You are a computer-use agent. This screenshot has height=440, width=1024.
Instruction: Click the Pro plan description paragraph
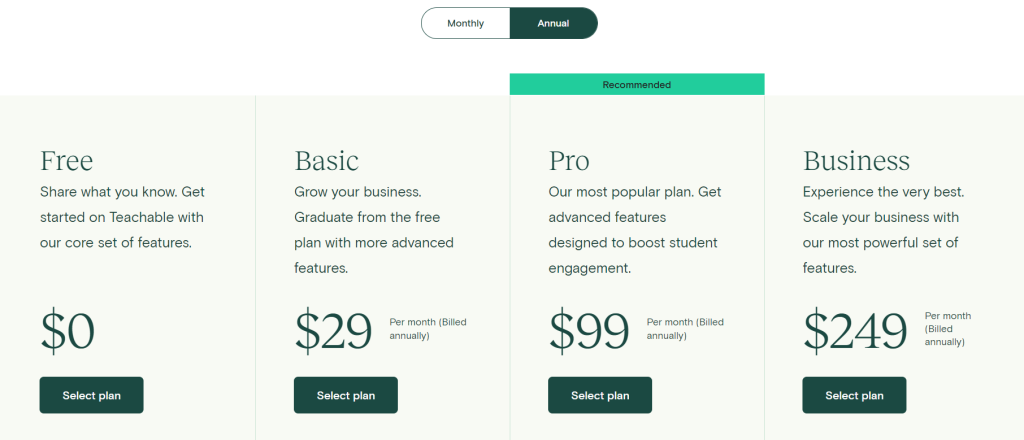tap(635, 230)
